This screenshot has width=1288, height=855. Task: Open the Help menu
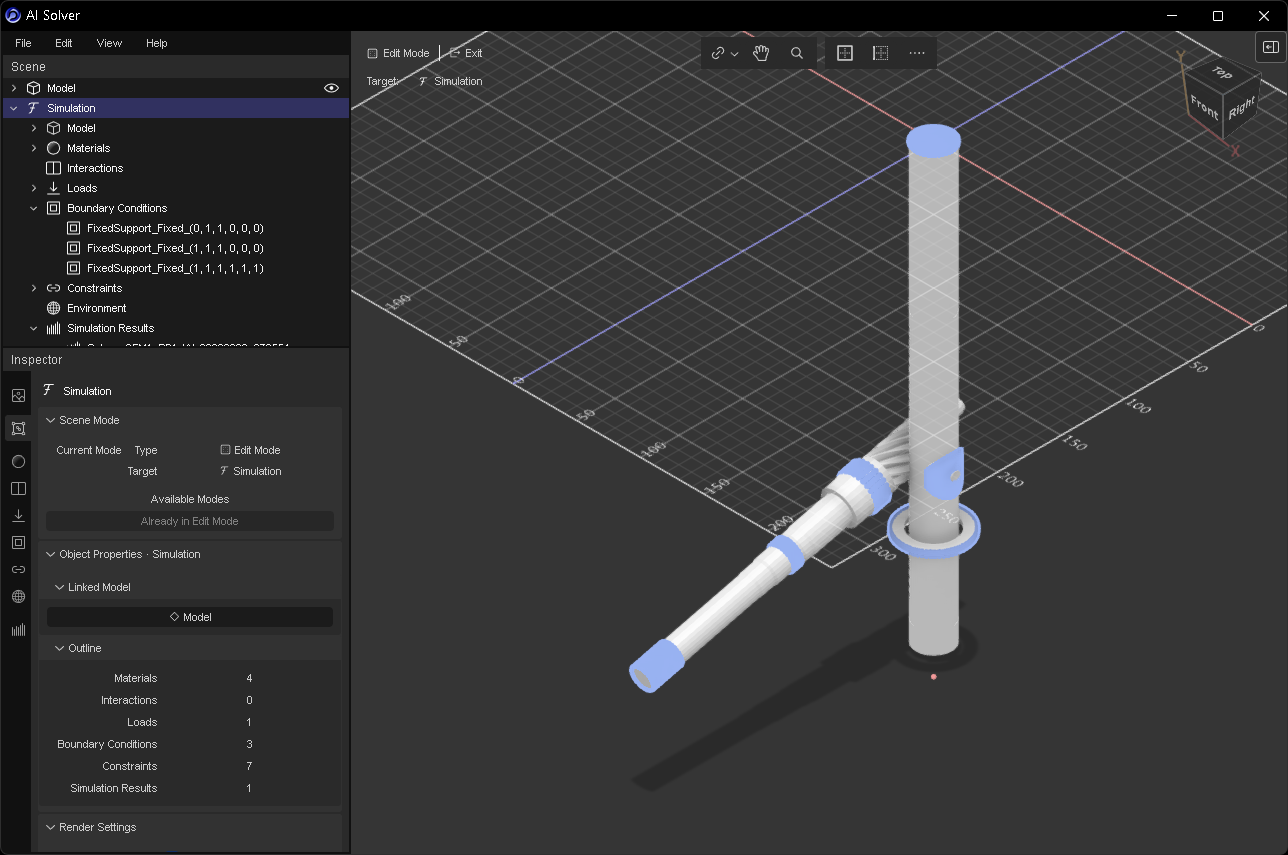pos(157,43)
